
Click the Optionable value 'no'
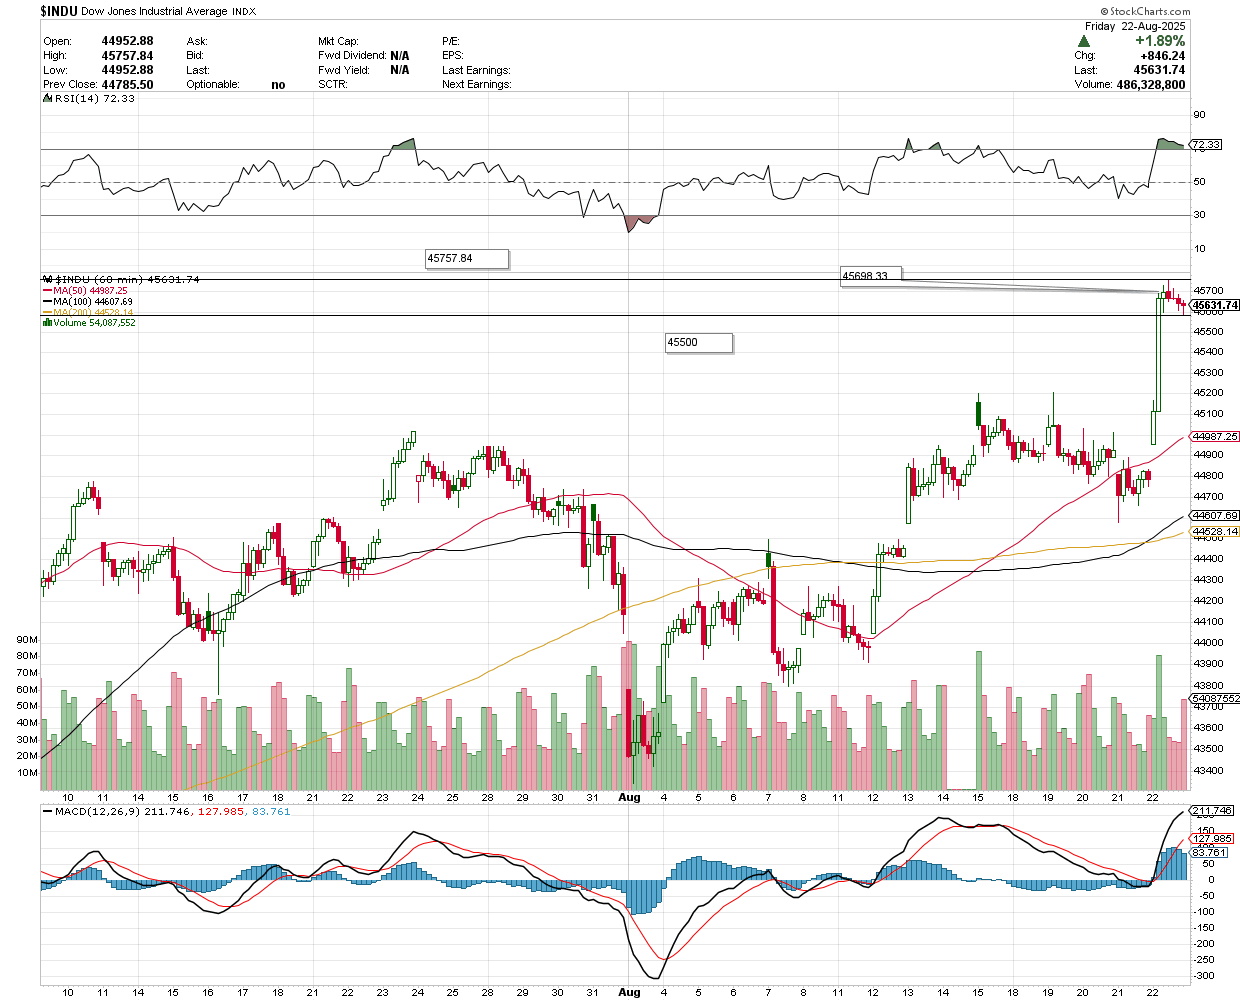(278, 85)
